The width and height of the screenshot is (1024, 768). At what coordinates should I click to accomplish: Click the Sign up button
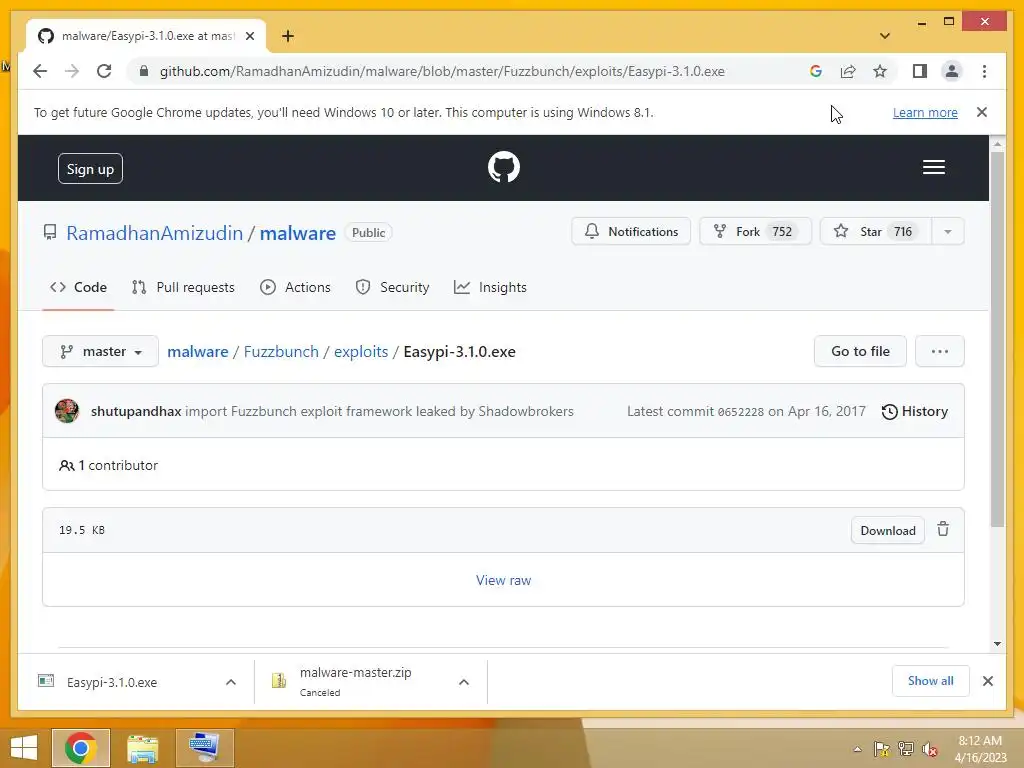coord(90,168)
